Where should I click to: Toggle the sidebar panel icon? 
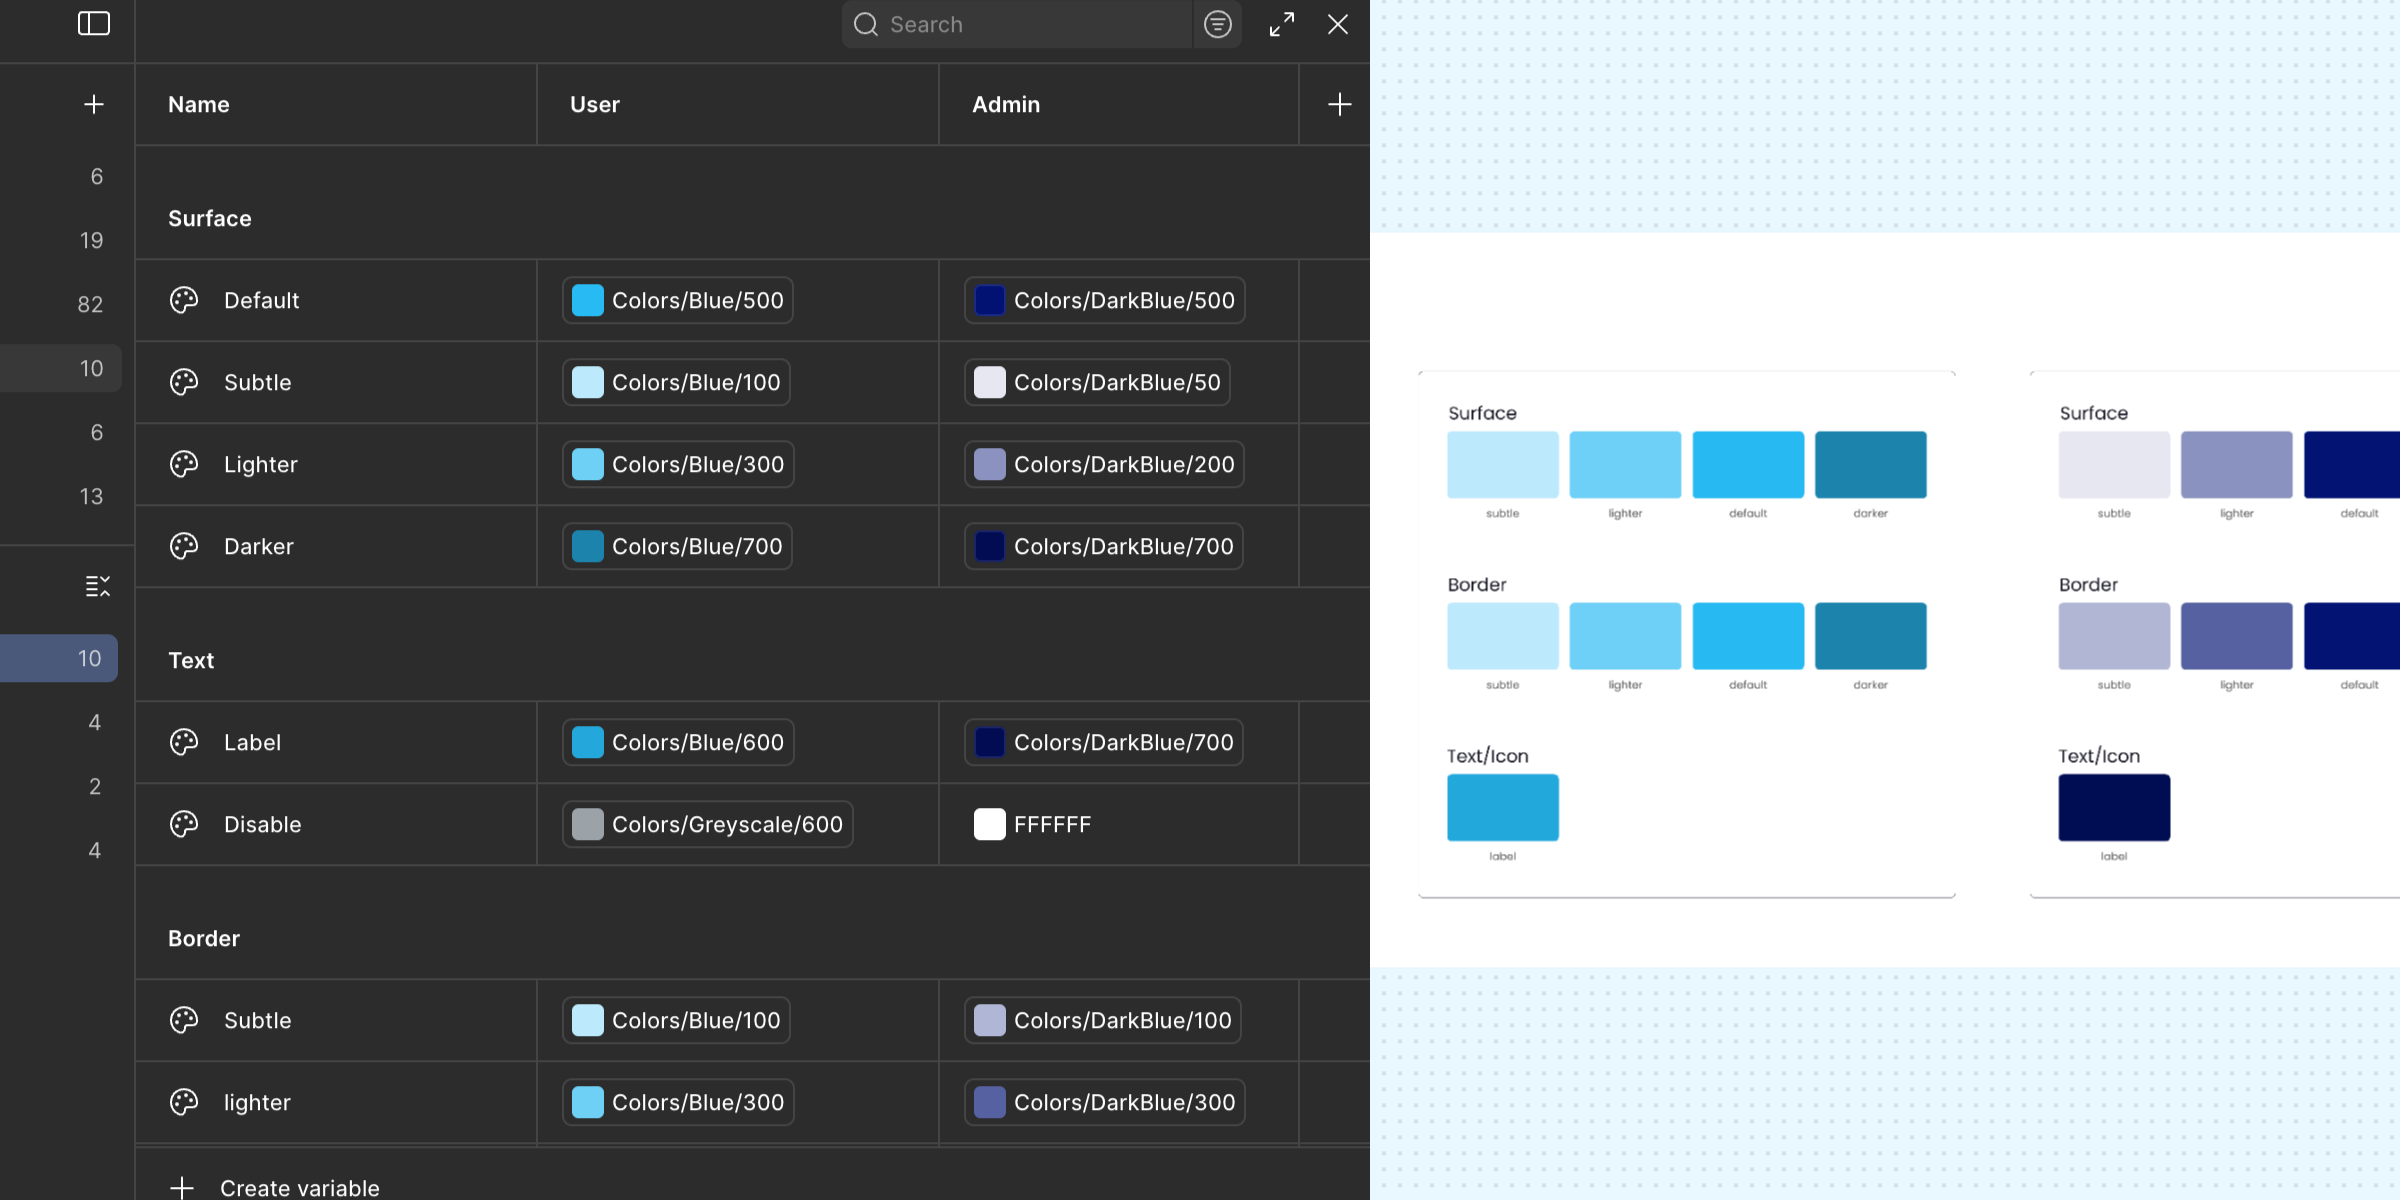point(94,24)
